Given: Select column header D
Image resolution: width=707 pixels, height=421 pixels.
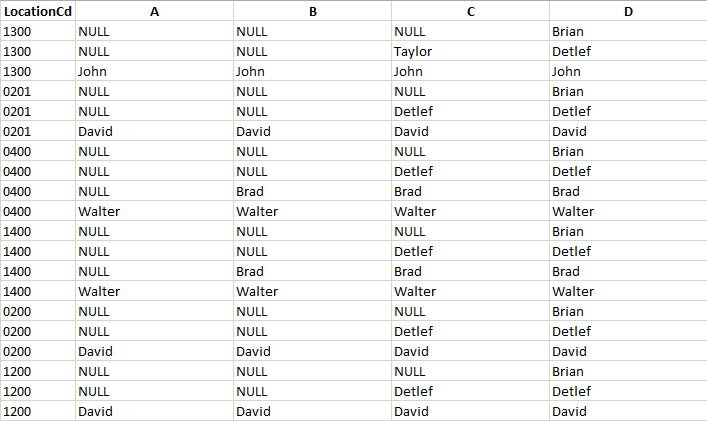Looking at the screenshot, I should tap(628, 11).
